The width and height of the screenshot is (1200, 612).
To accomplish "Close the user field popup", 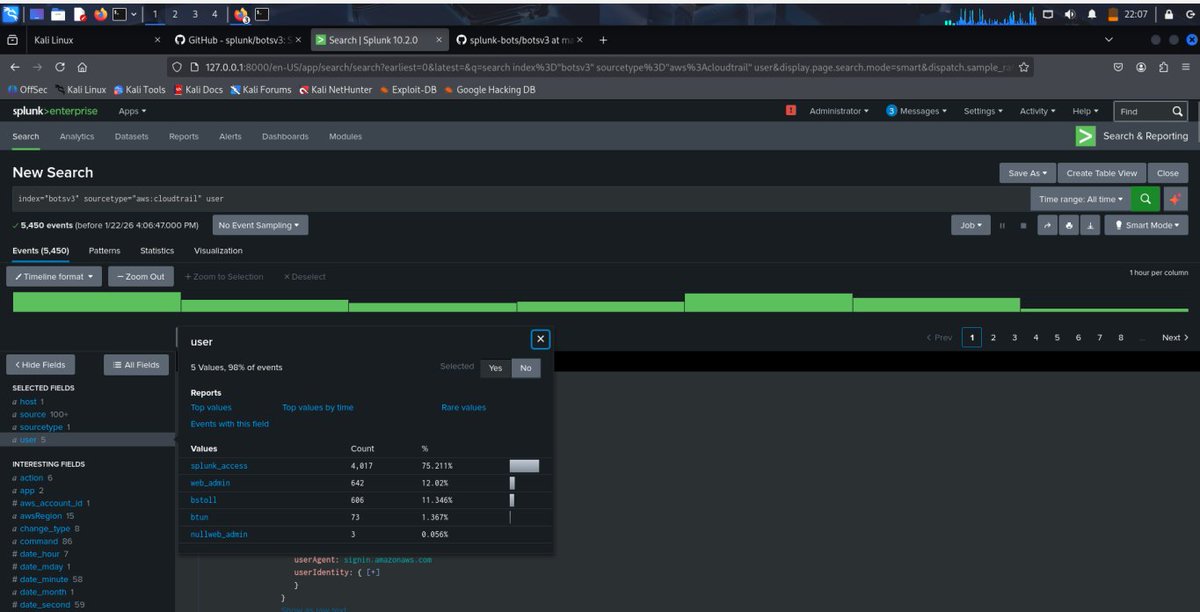I will pos(540,339).
